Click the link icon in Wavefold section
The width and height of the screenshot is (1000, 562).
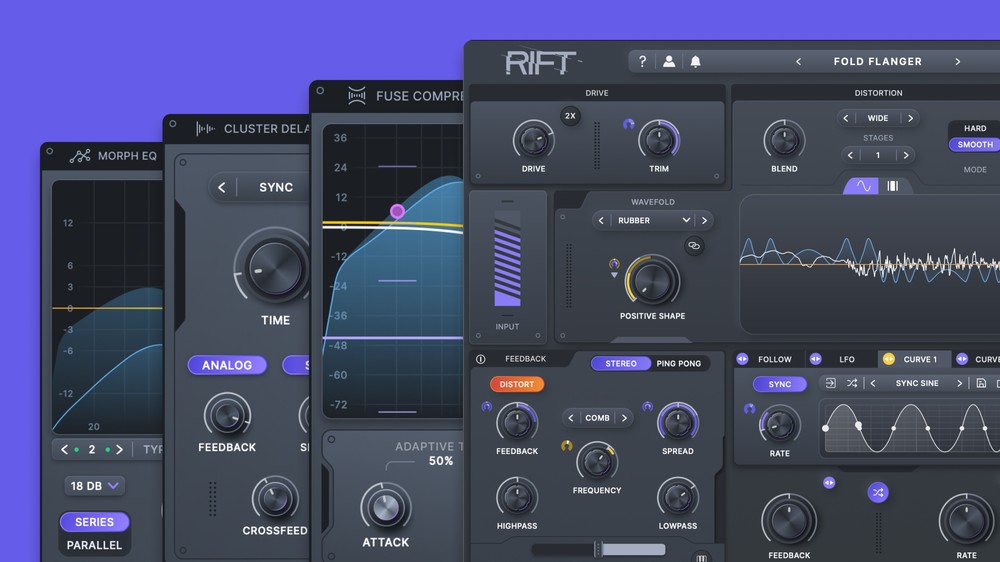click(x=694, y=246)
